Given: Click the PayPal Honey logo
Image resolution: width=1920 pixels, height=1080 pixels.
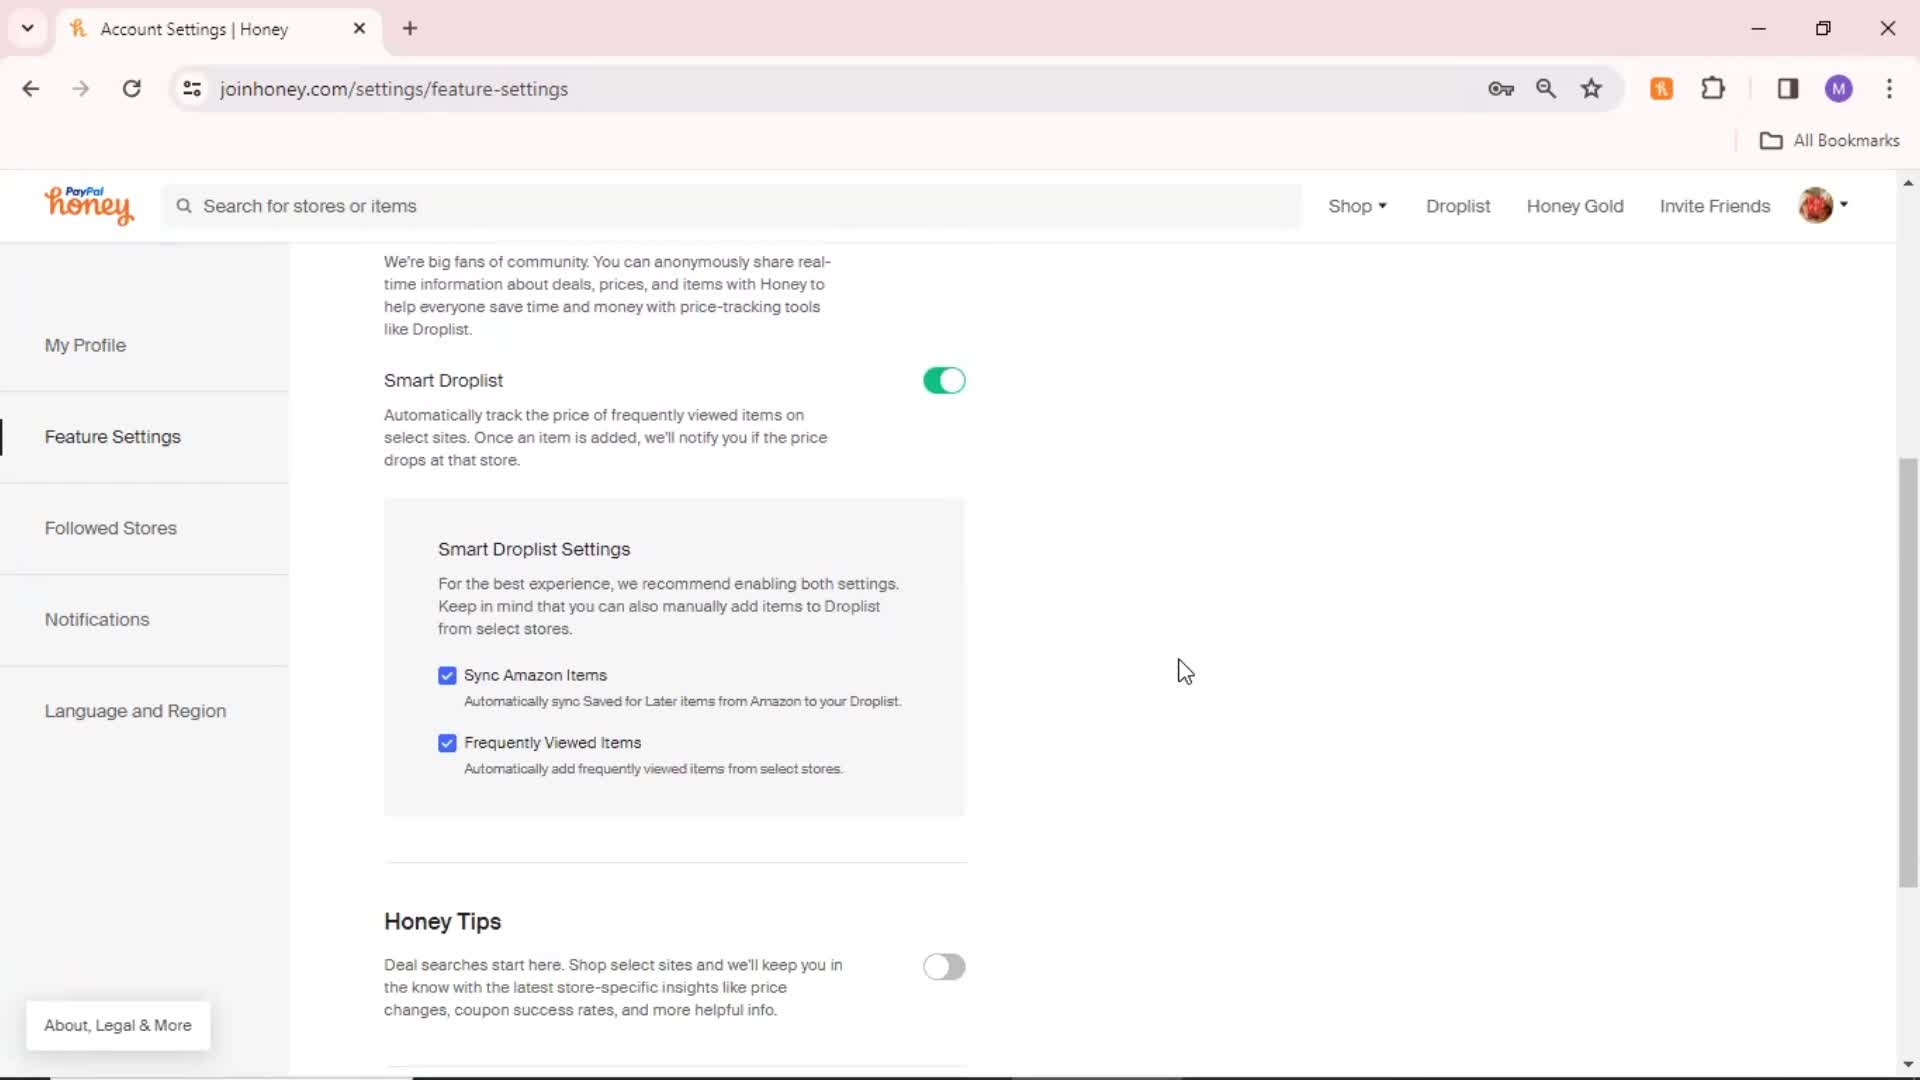Looking at the screenshot, I should (88, 205).
